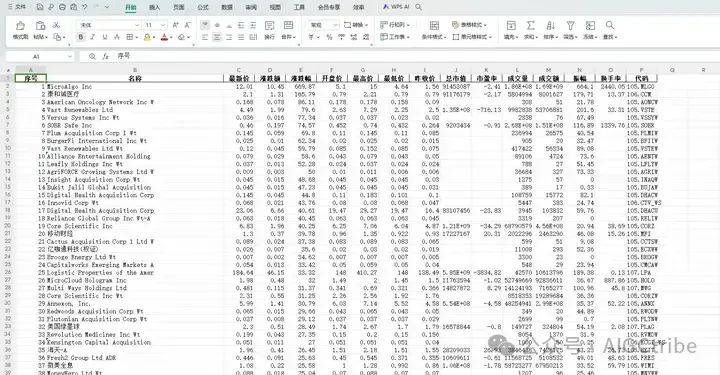The width and height of the screenshot is (720, 375).
Task: Click the Sort (排序) icon
Action: coord(550,26)
